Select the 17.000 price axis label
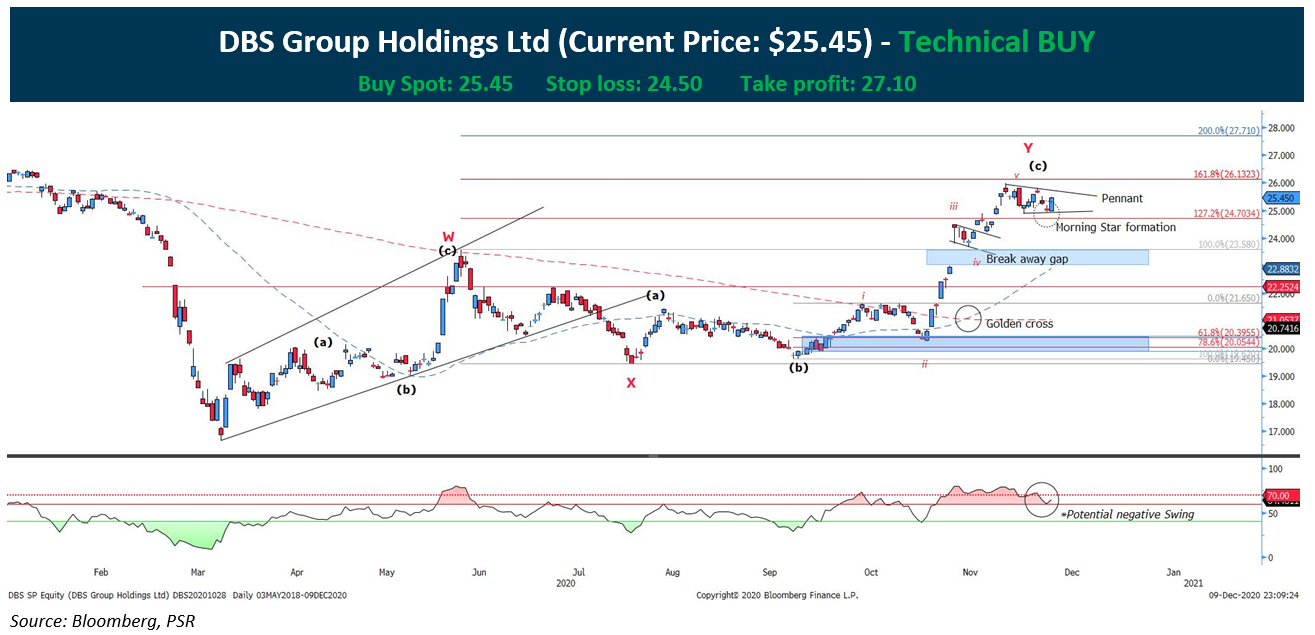Image resolution: width=1315 pixels, height=635 pixels. tap(1284, 433)
